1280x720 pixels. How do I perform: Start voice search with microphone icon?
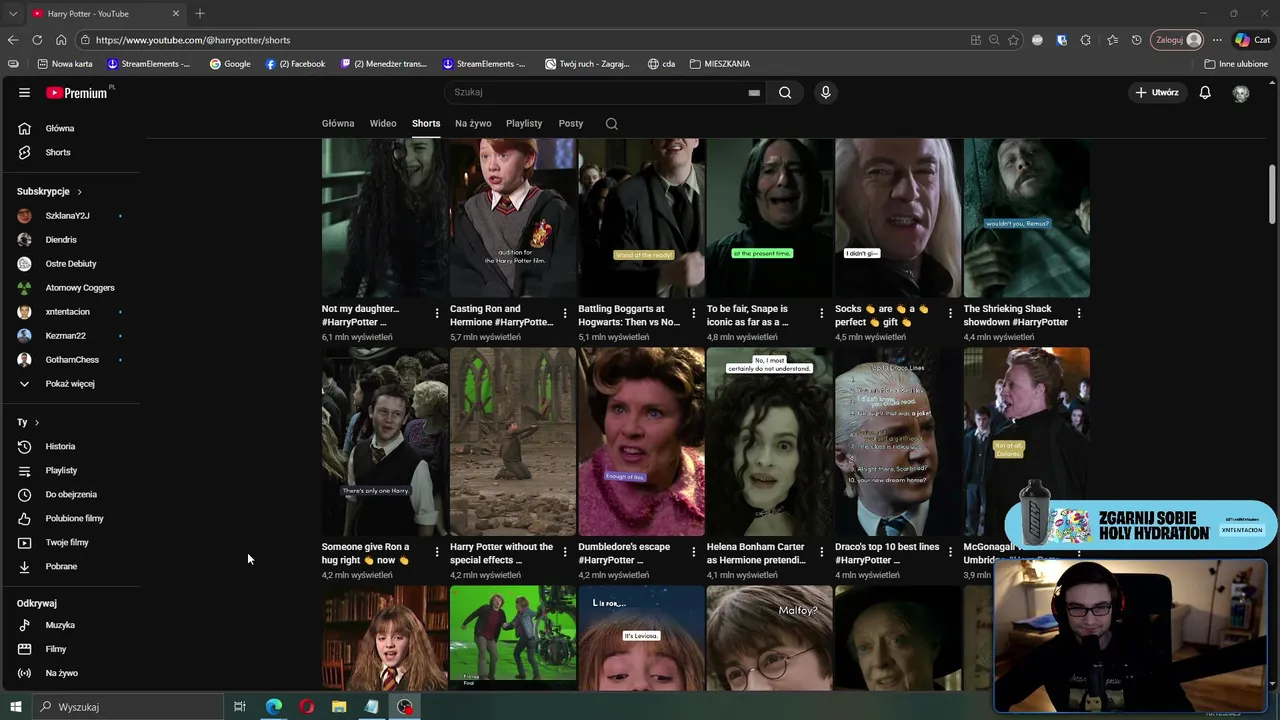(x=825, y=92)
